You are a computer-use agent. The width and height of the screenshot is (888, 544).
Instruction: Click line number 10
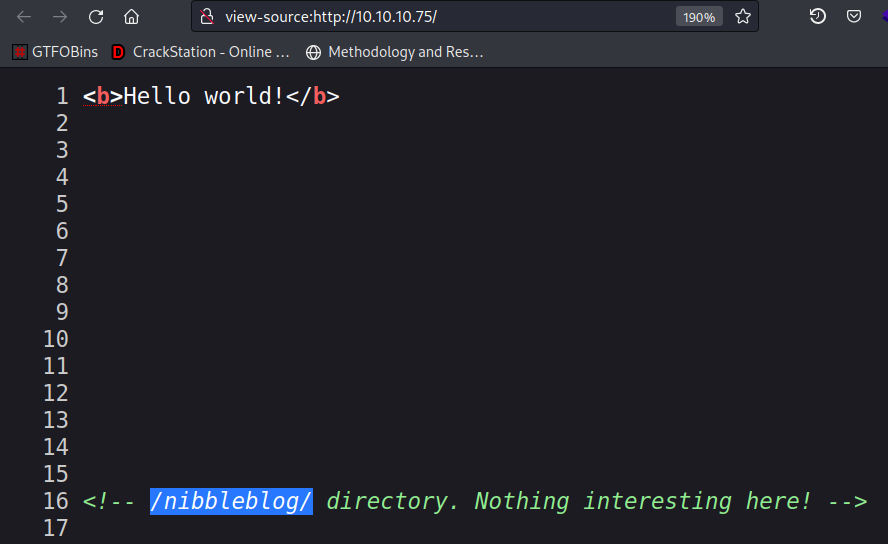(56, 339)
